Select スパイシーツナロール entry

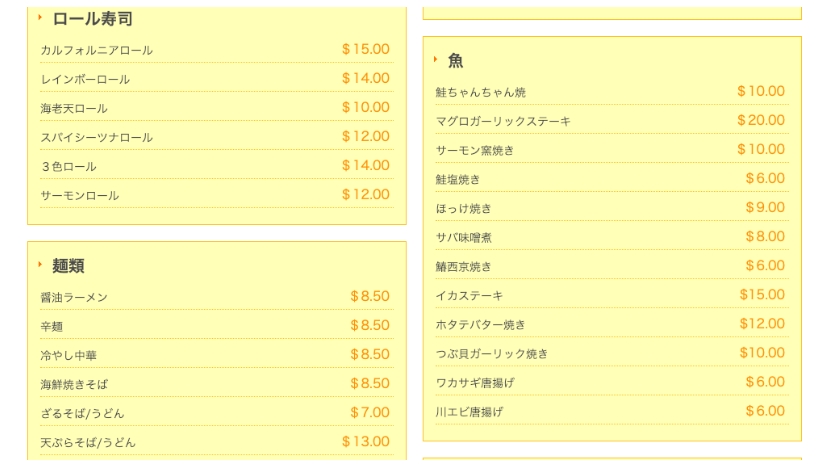click(97, 138)
